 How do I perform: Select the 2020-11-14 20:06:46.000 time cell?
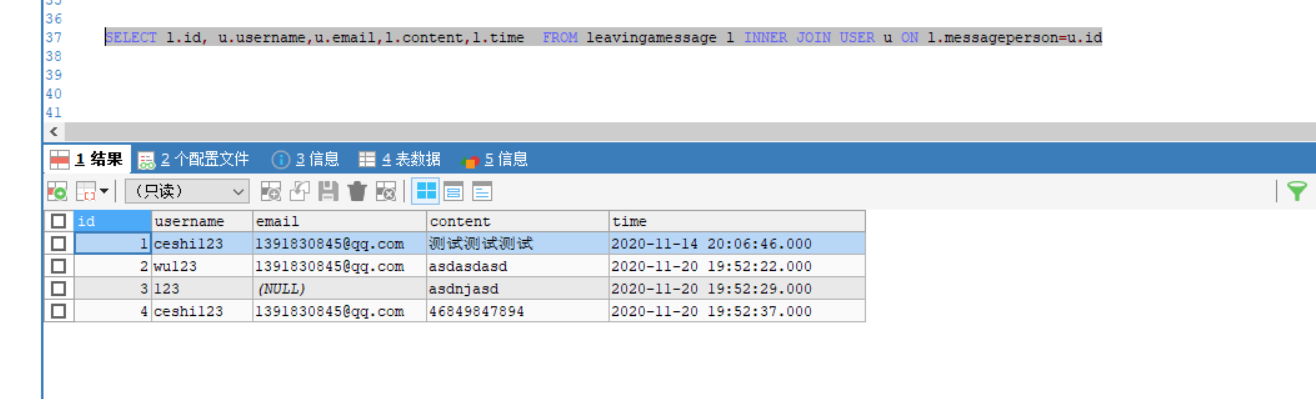tap(737, 243)
